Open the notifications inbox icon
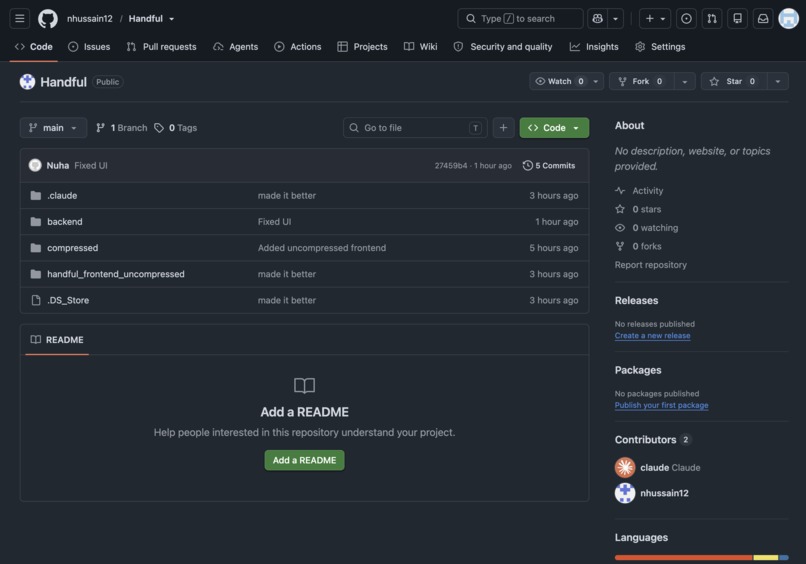Viewport: 806px width, 564px height. point(763,19)
